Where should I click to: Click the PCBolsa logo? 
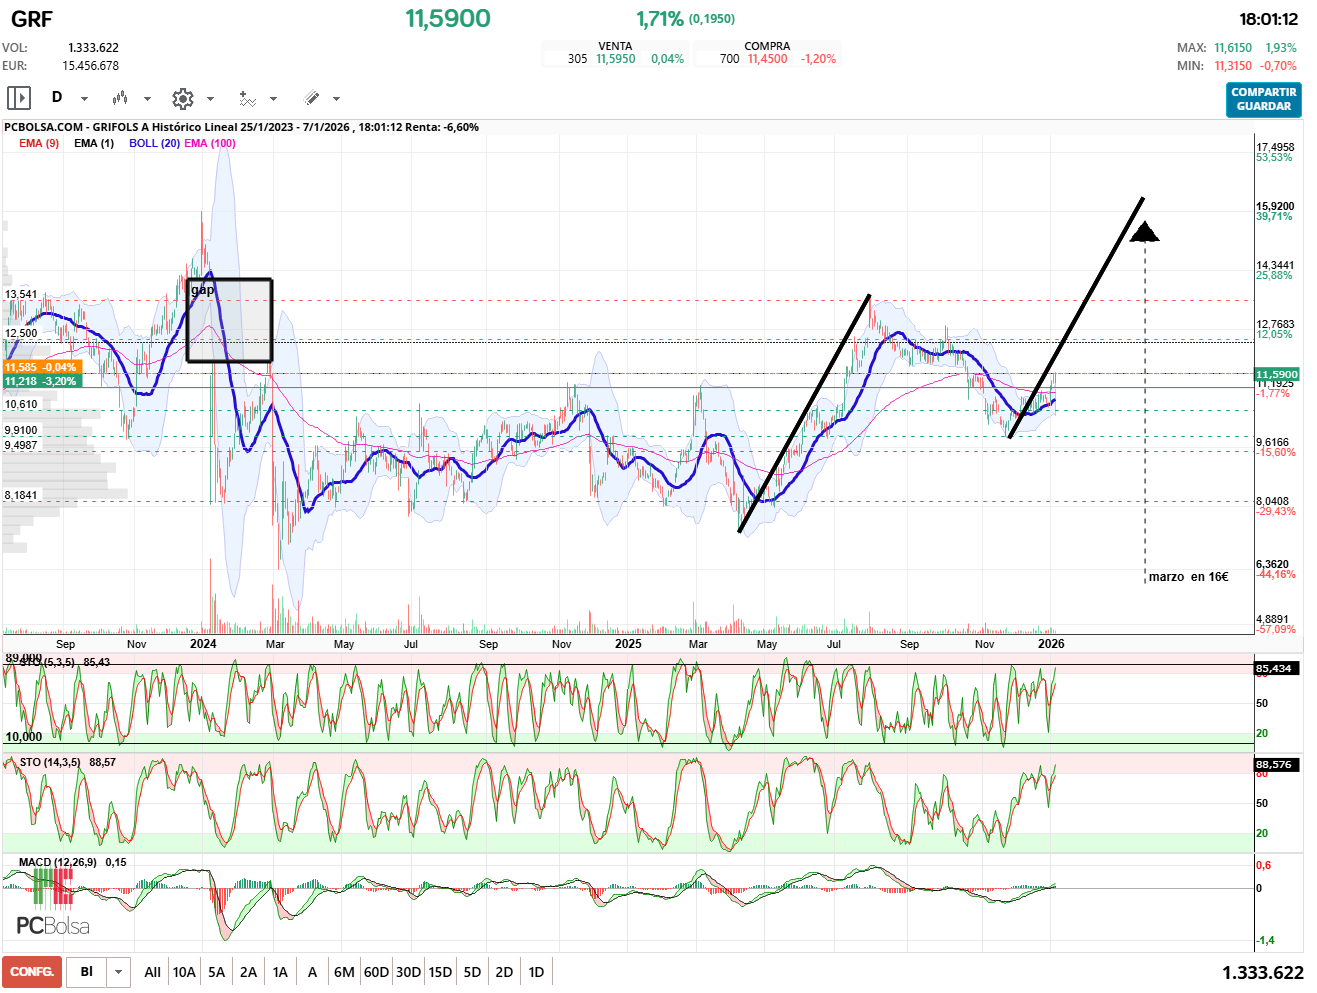click(x=52, y=925)
